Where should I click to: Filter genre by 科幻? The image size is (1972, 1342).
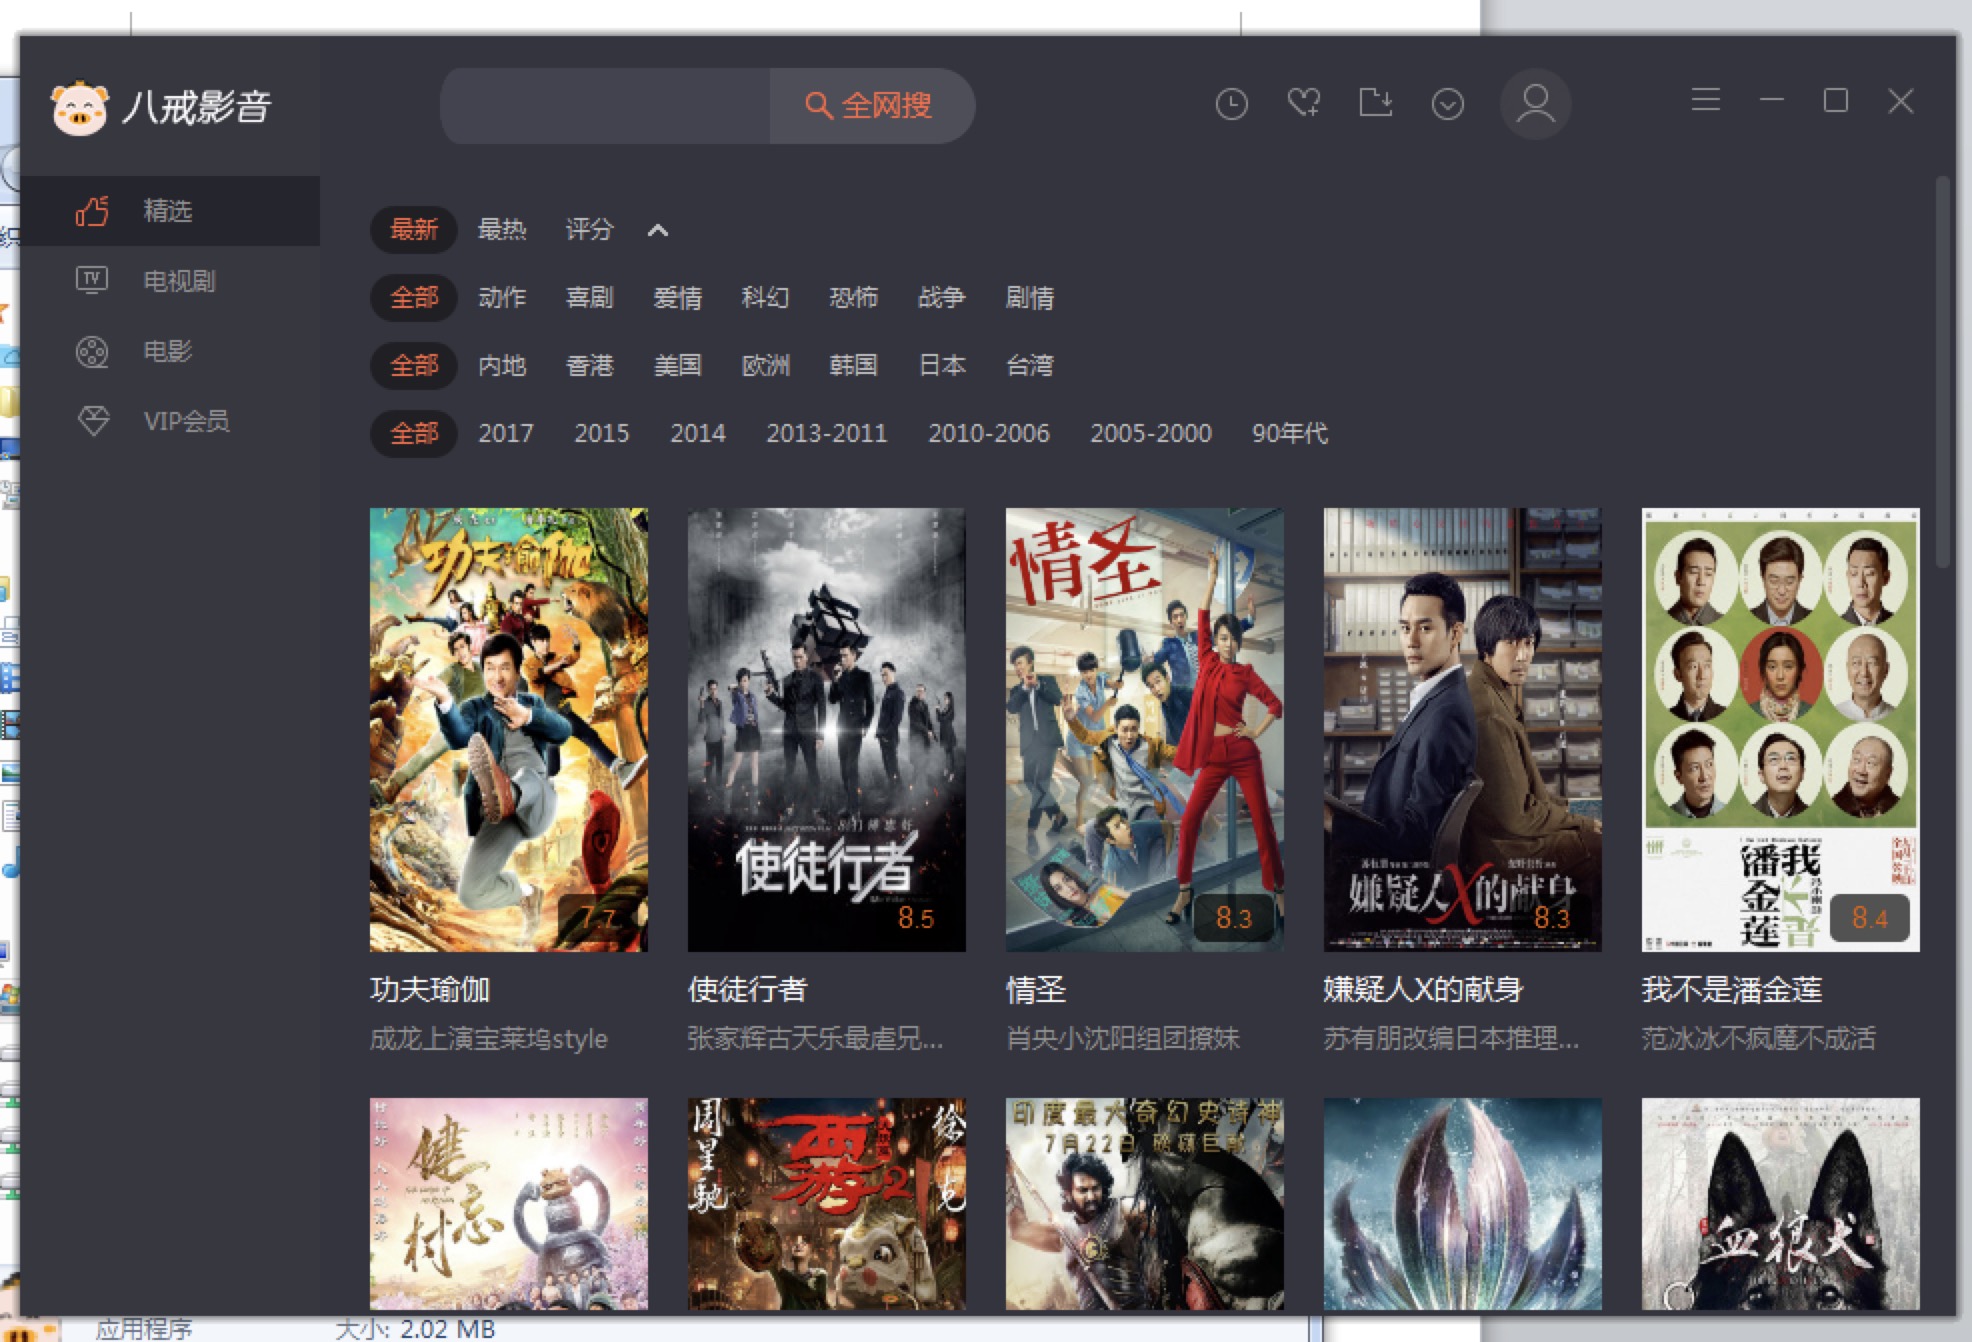(766, 297)
